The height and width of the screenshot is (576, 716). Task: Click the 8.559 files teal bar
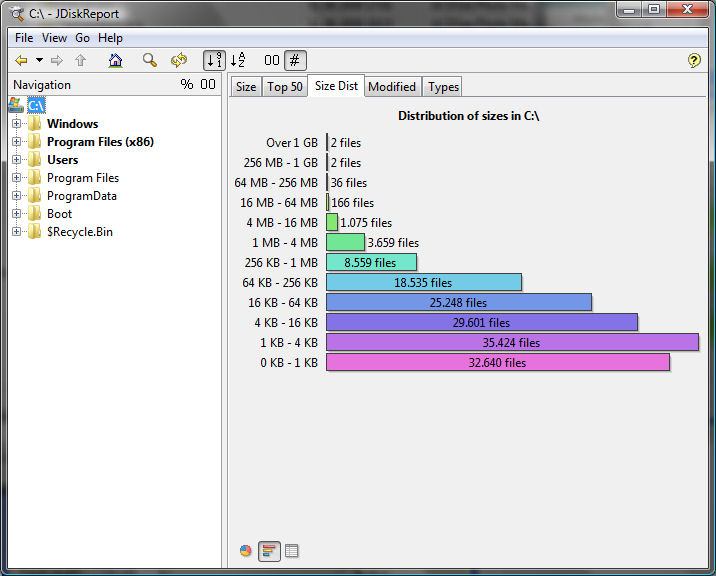click(371, 263)
